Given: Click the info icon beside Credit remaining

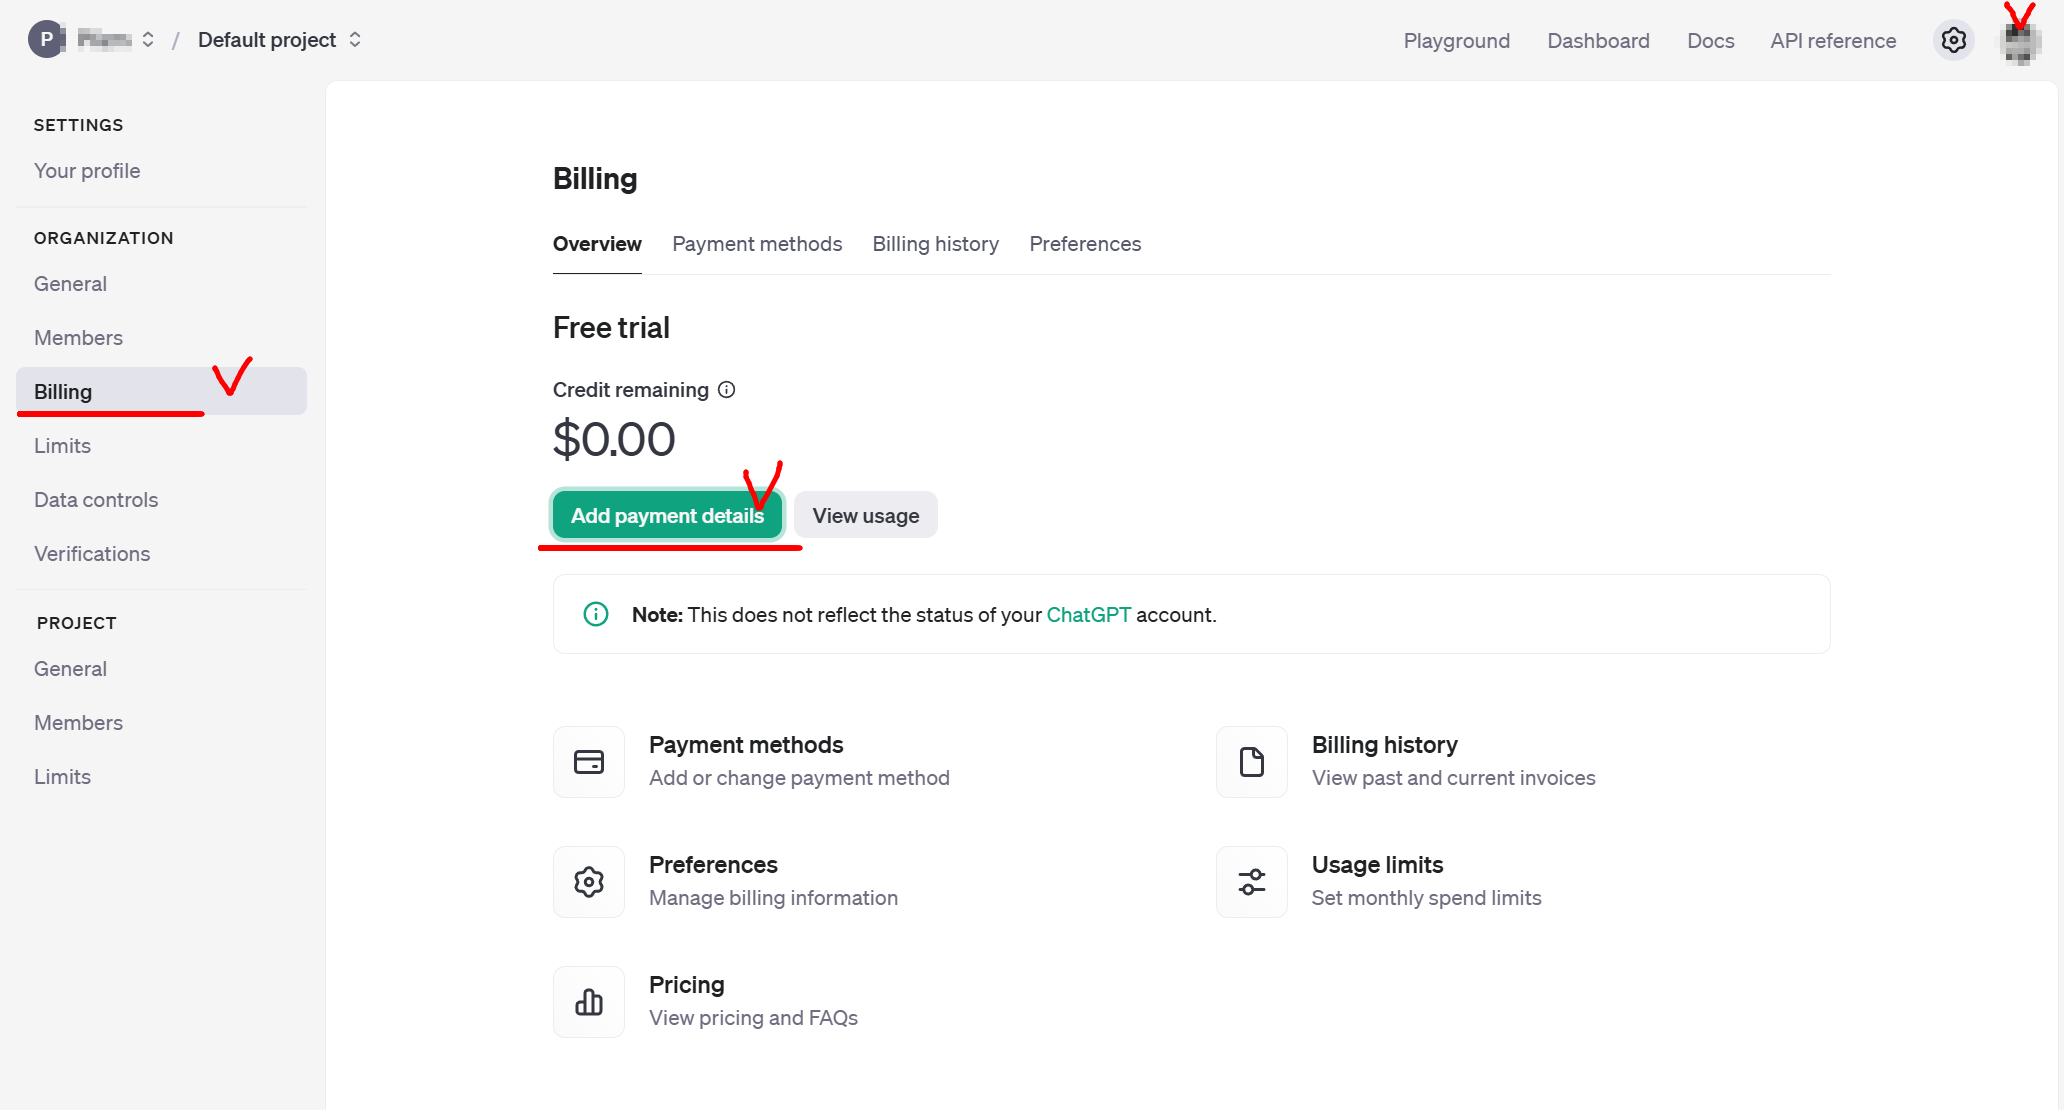Looking at the screenshot, I should [x=727, y=390].
